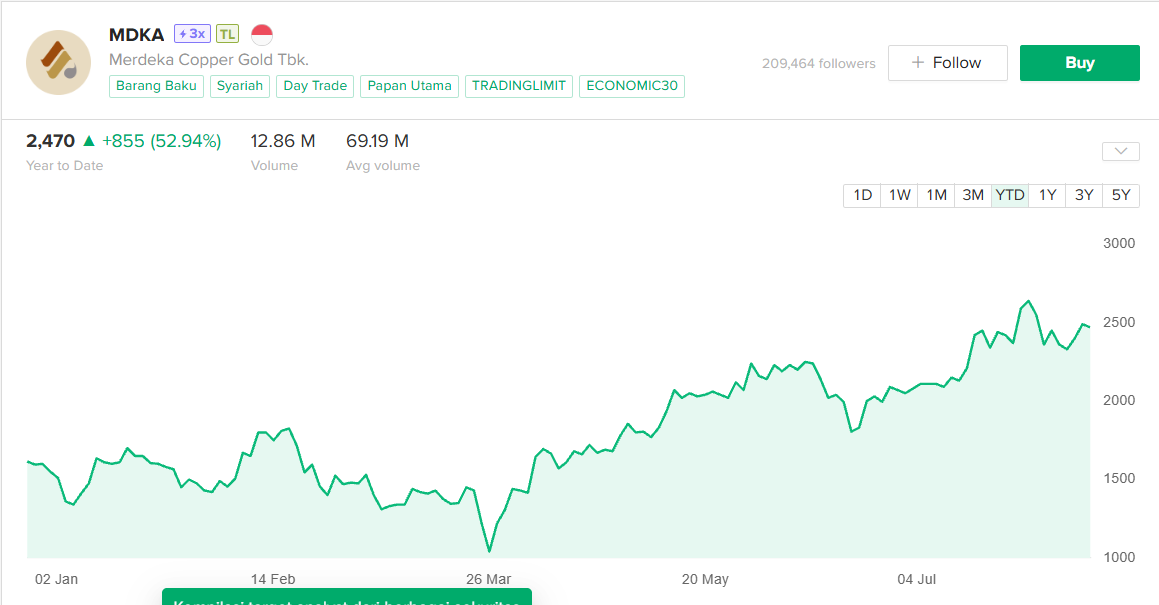Click the 1000 price axis label
Image resolution: width=1159 pixels, height=605 pixels.
click(x=1119, y=558)
